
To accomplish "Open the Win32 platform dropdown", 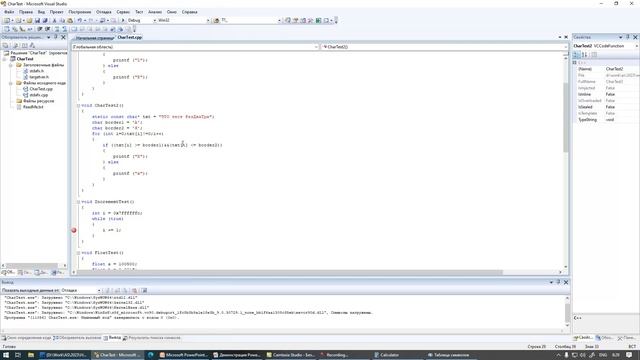I will pyautogui.click(x=208, y=20).
